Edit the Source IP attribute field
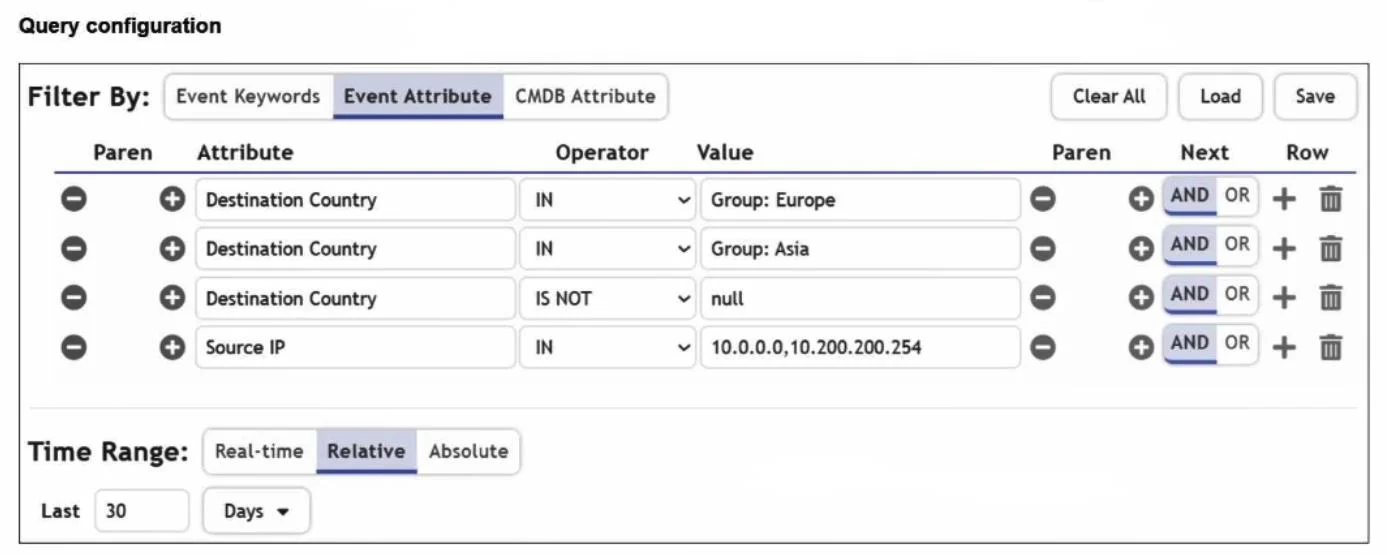Screen dimensions: 1387x555 pos(355,347)
